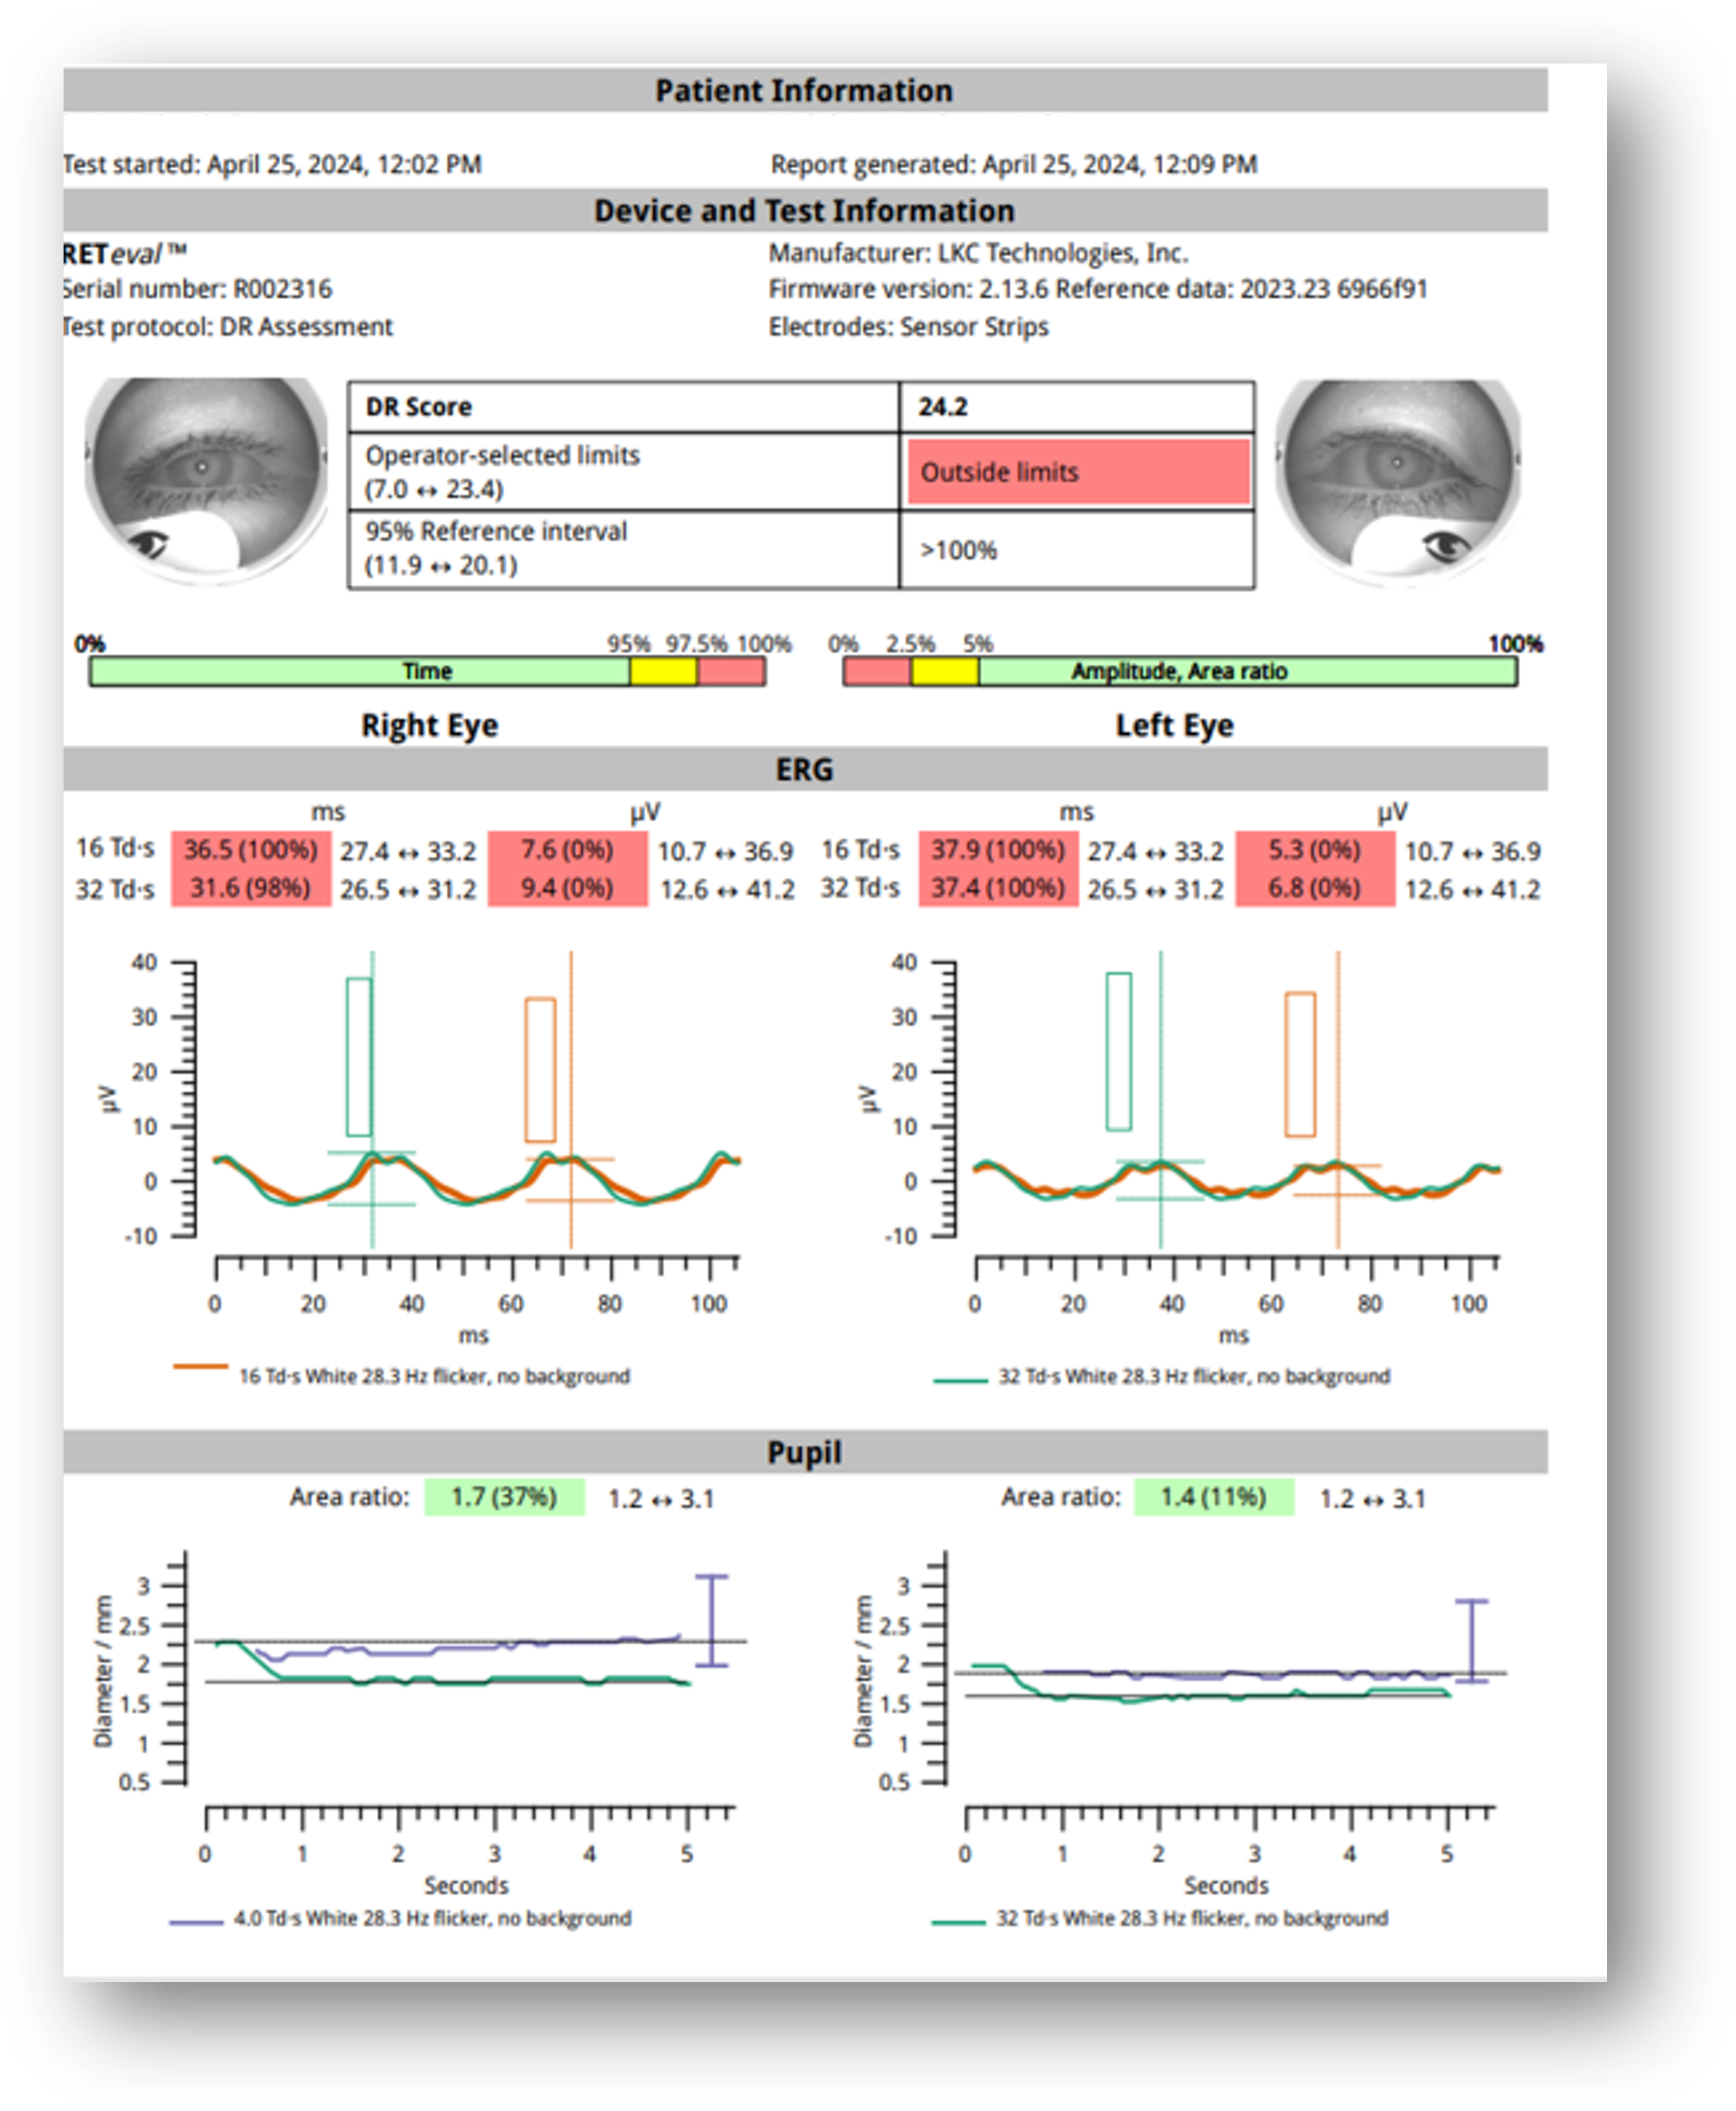The width and height of the screenshot is (1736, 2111).
Task: Select right eye 36.5 (100%) timing cell
Action: (250, 850)
